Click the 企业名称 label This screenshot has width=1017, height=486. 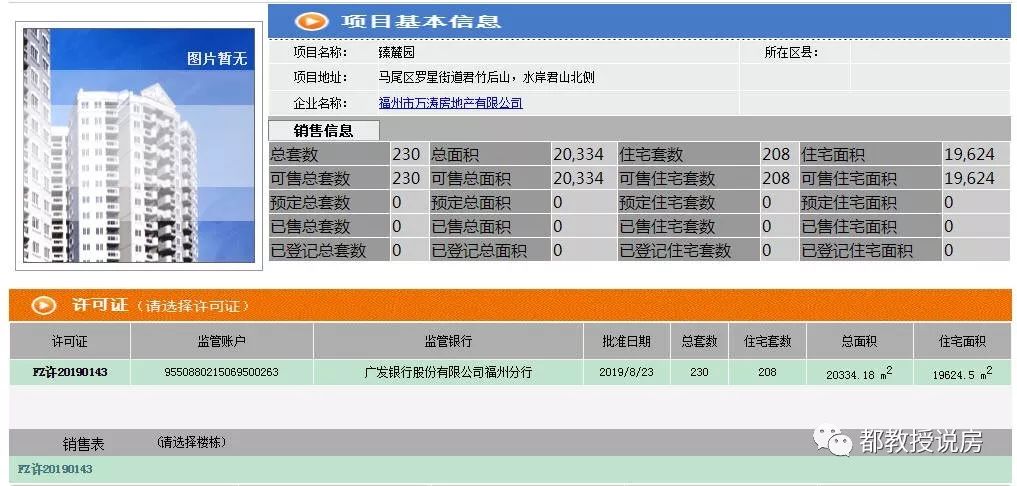(320, 103)
